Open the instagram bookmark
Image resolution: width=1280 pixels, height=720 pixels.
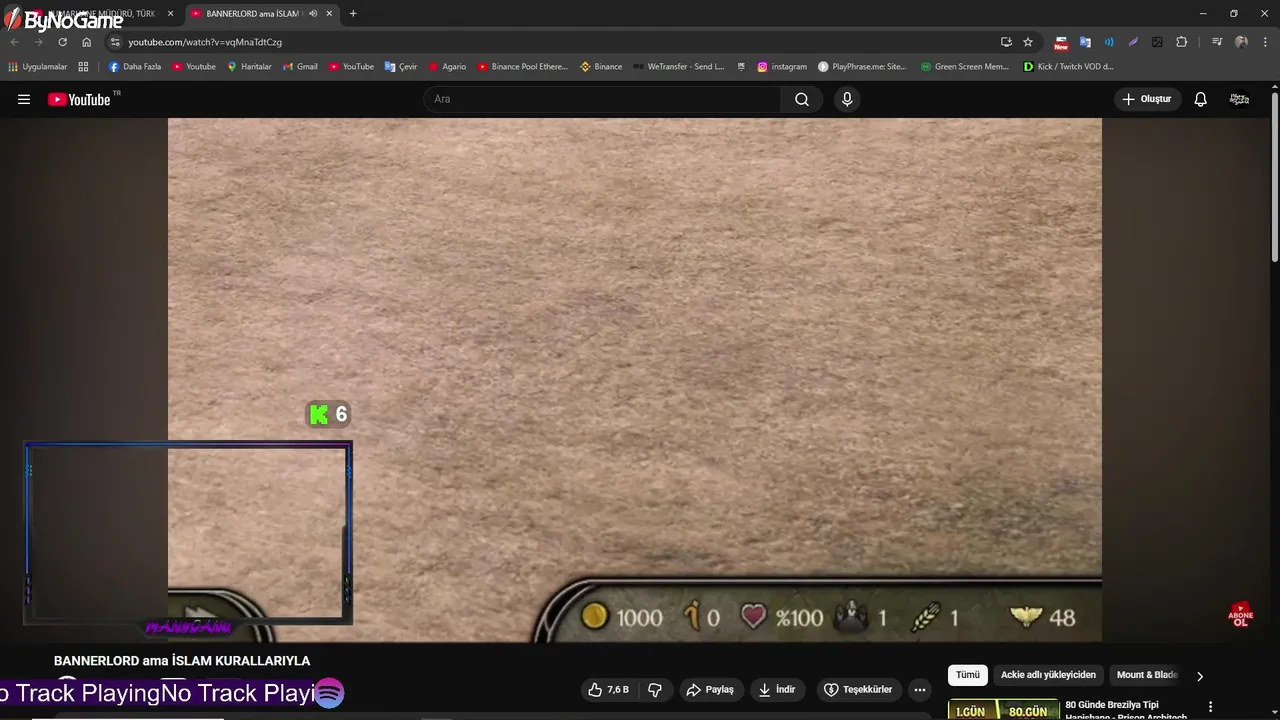click(782, 67)
